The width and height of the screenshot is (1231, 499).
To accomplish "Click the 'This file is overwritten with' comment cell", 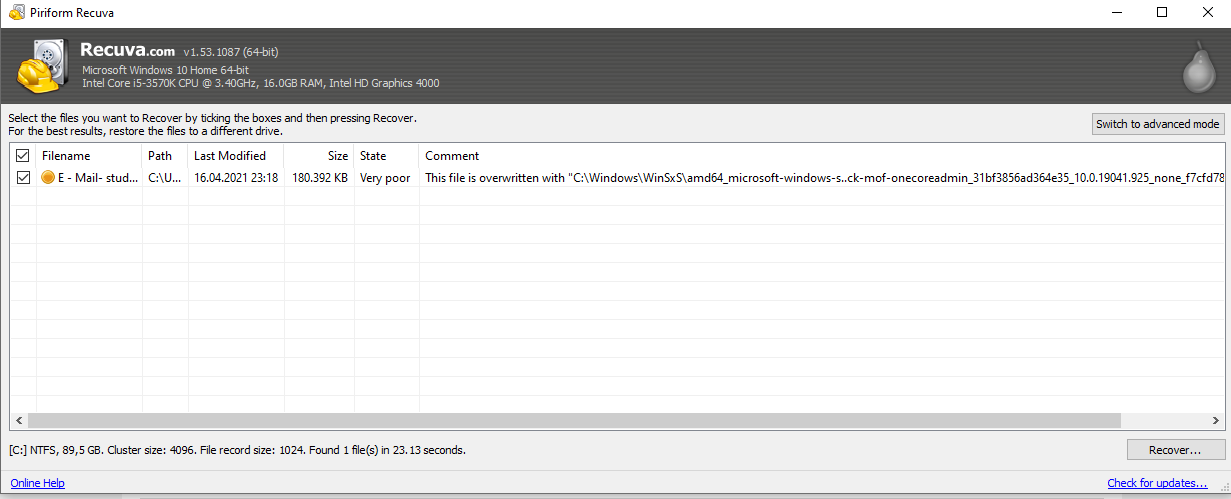I will click(822, 178).
